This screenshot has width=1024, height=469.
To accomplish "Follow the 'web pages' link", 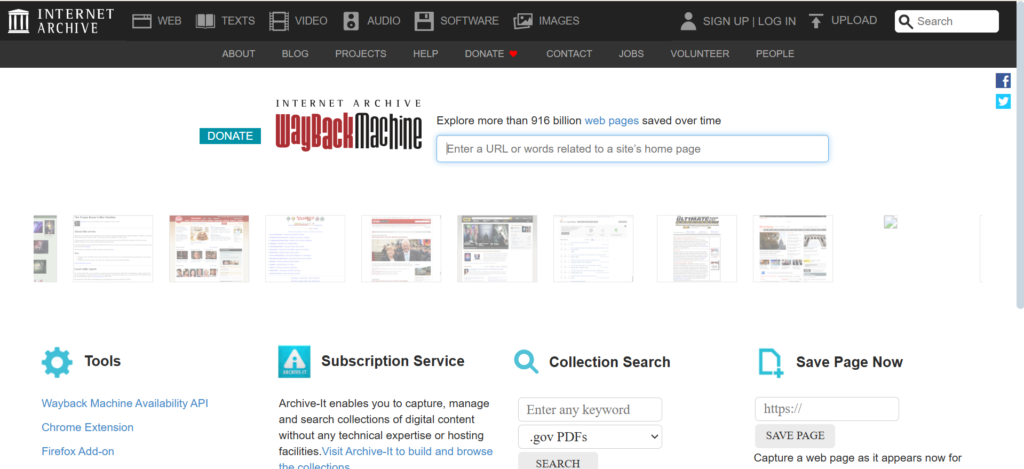I will (611, 120).
